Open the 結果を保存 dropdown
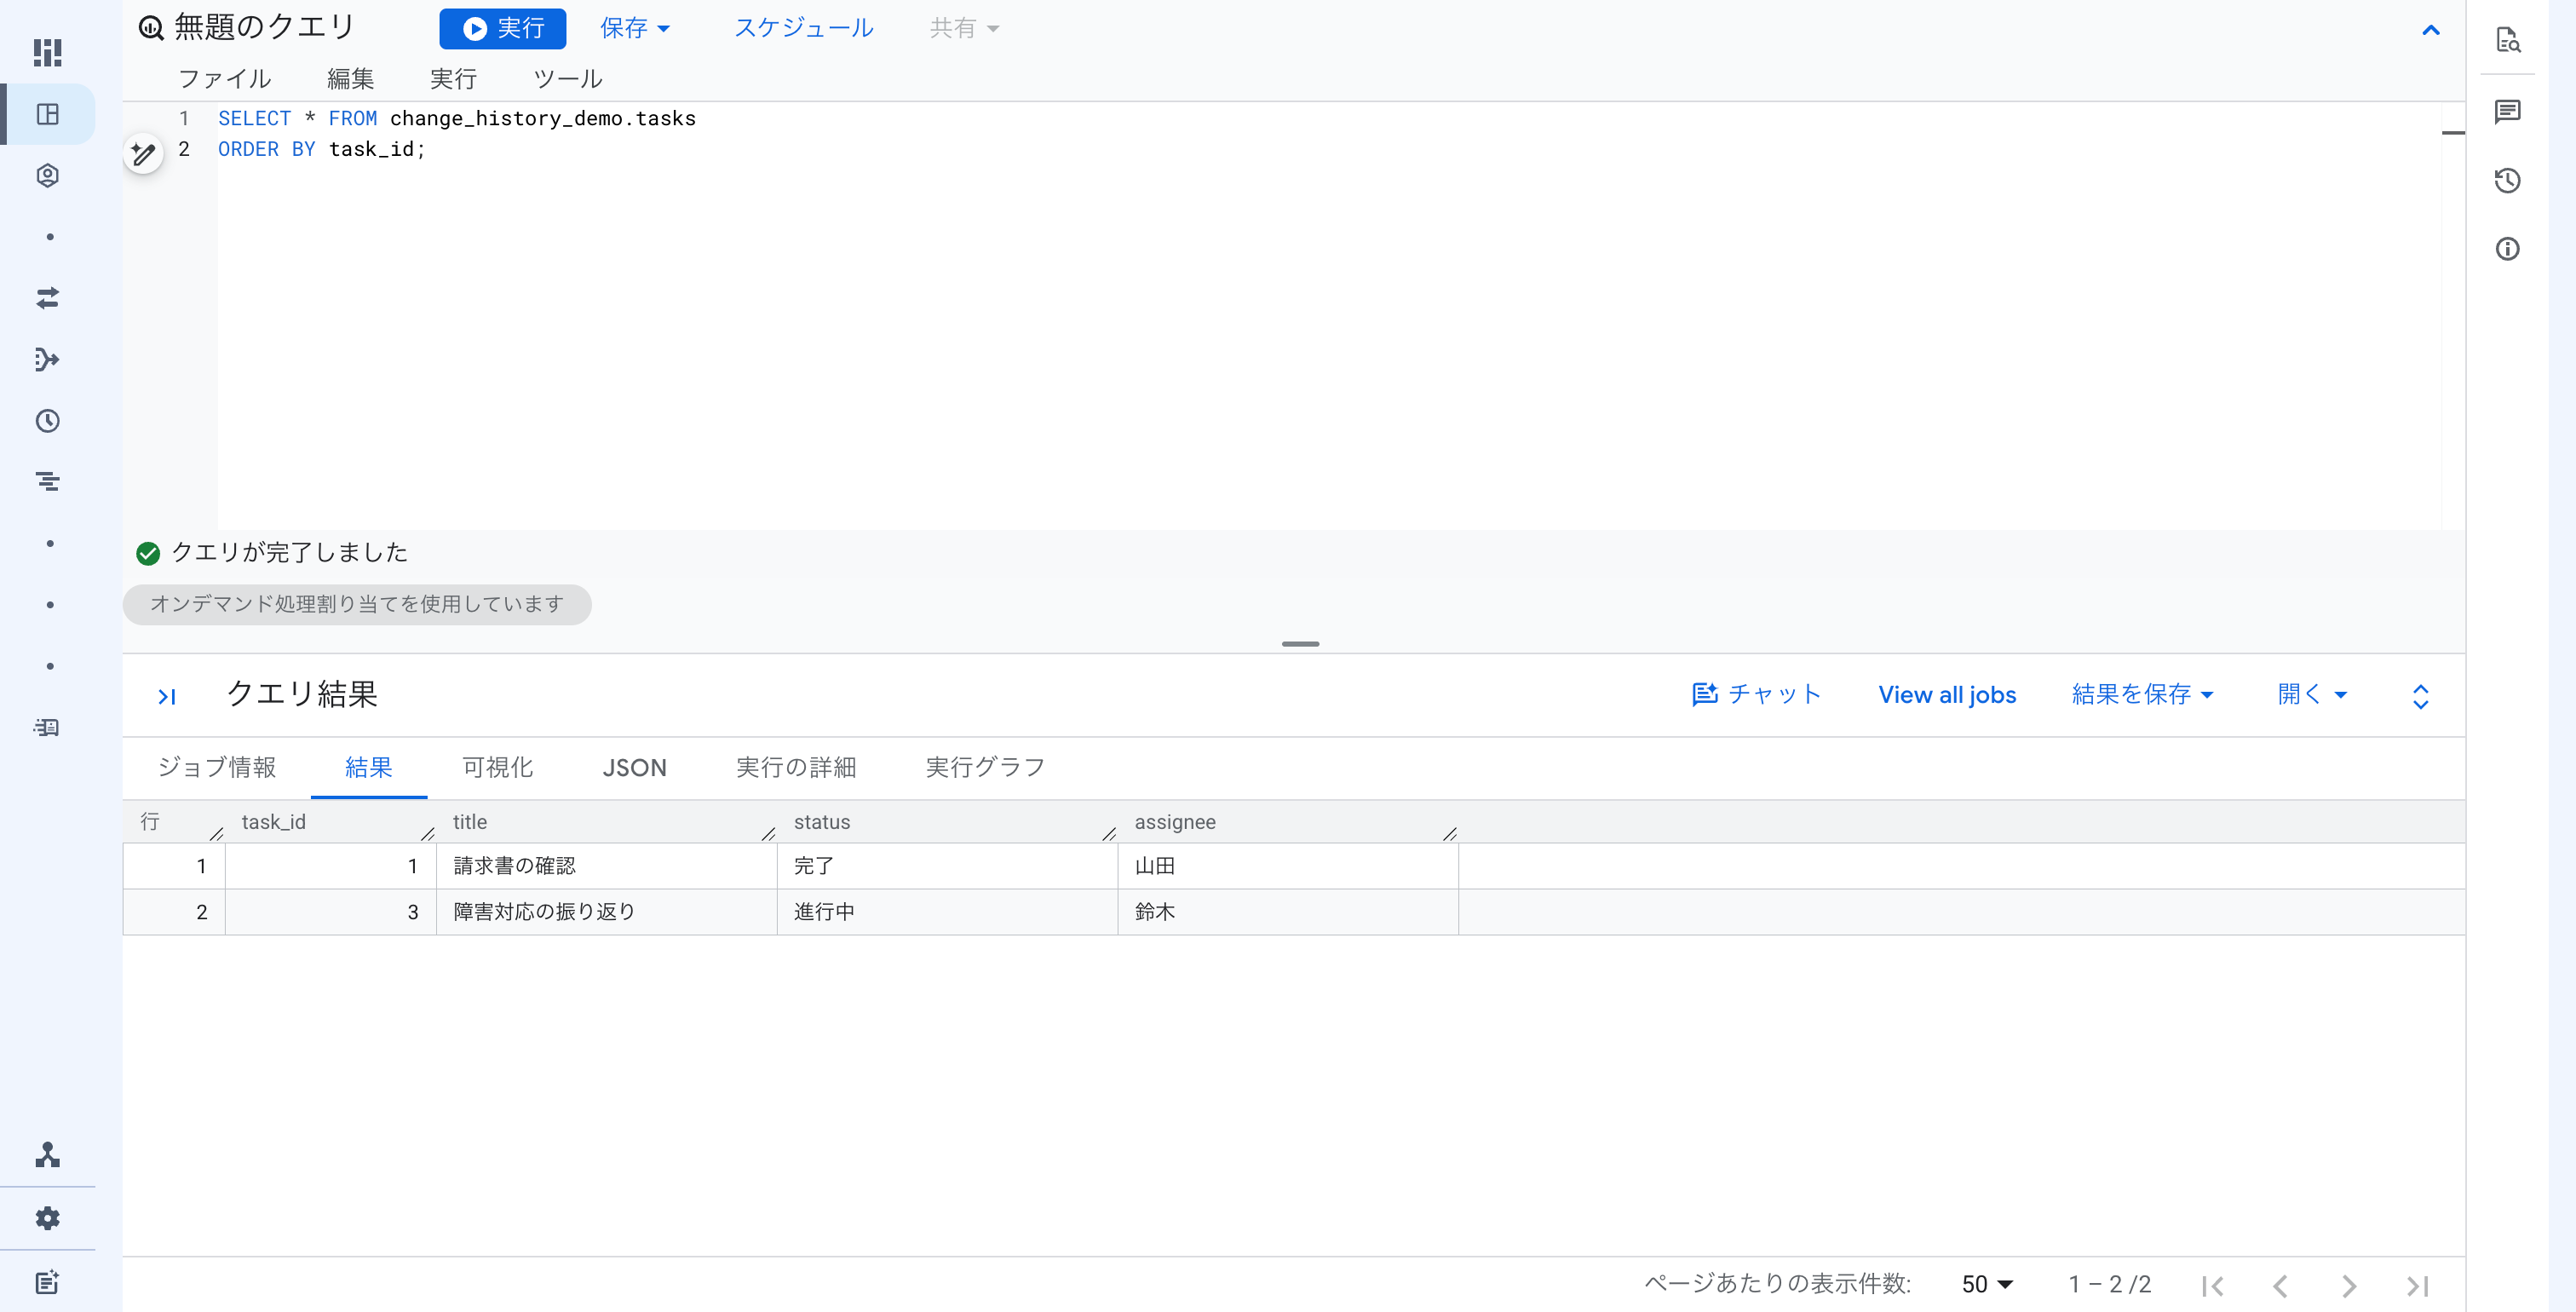The width and height of the screenshot is (2576, 1312). (x=2142, y=694)
